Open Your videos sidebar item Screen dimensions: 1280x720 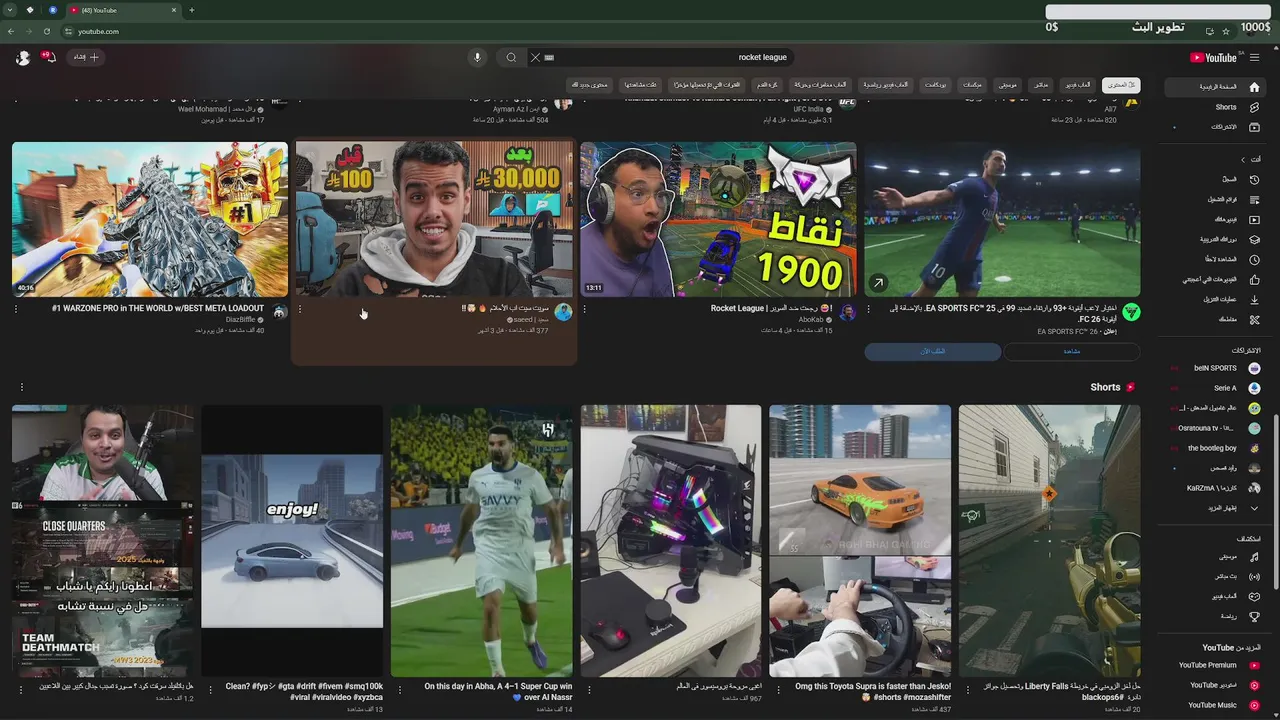[1216, 219]
